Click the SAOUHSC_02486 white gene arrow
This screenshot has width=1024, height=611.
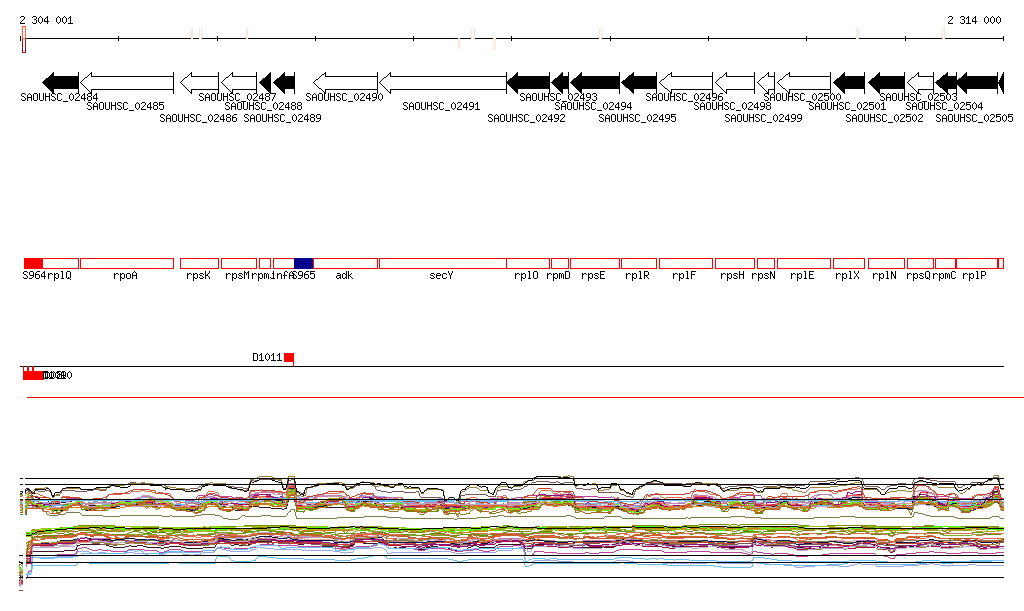pos(199,83)
